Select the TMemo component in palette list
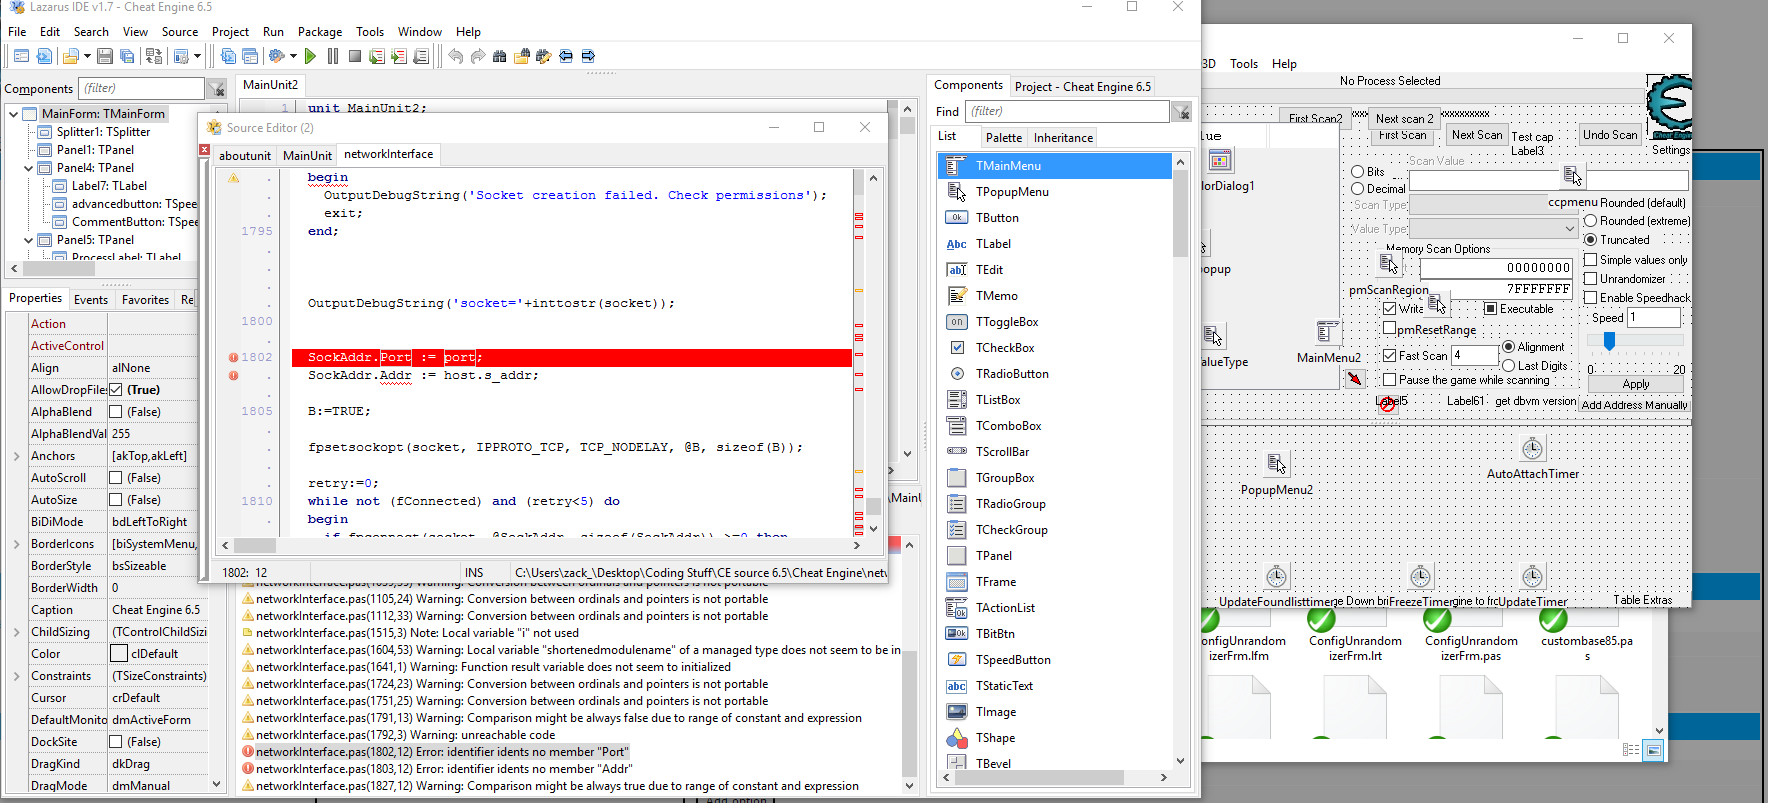 [996, 296]
